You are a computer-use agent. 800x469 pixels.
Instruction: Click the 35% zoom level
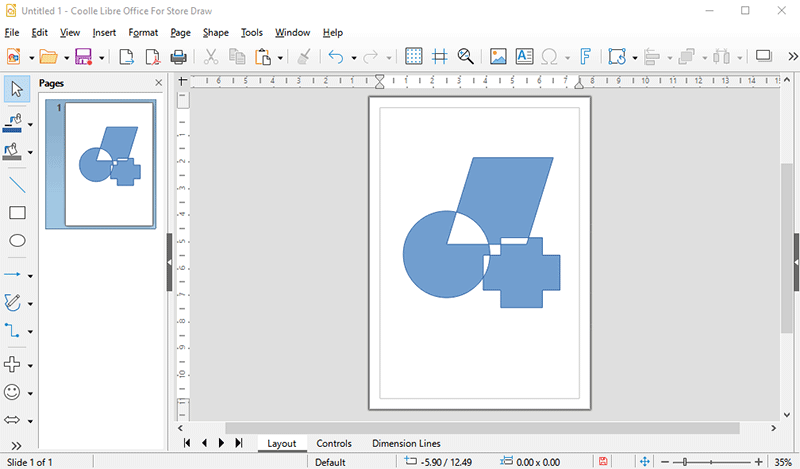coord(783,462)
